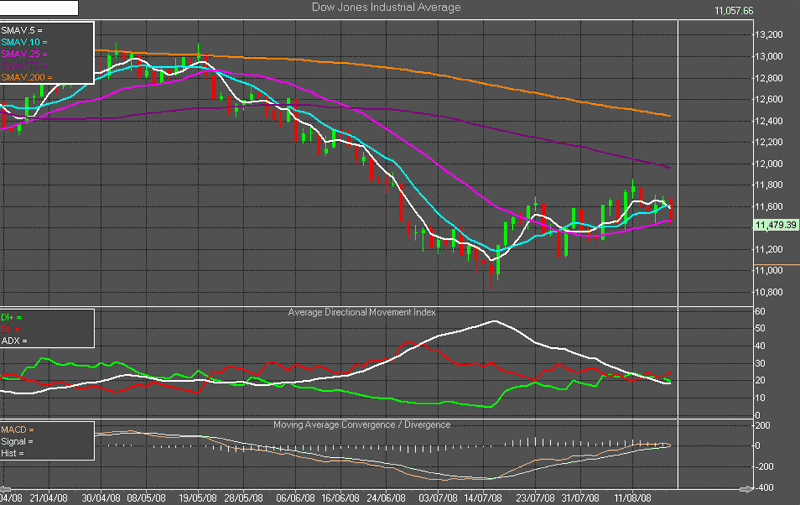
Task: Click the 06/06/08 date label
Action: pos(296,498)
